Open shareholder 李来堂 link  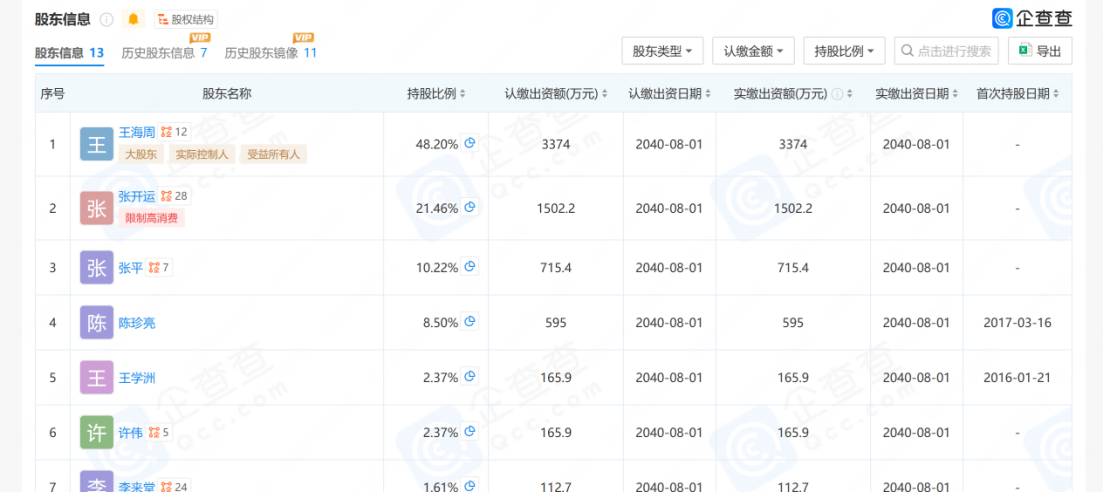coord(137,486)
